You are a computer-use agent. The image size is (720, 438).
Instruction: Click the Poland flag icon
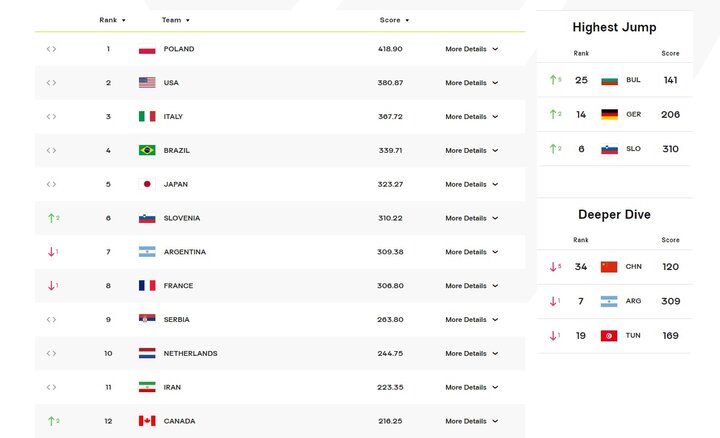[x=147, y=49]
